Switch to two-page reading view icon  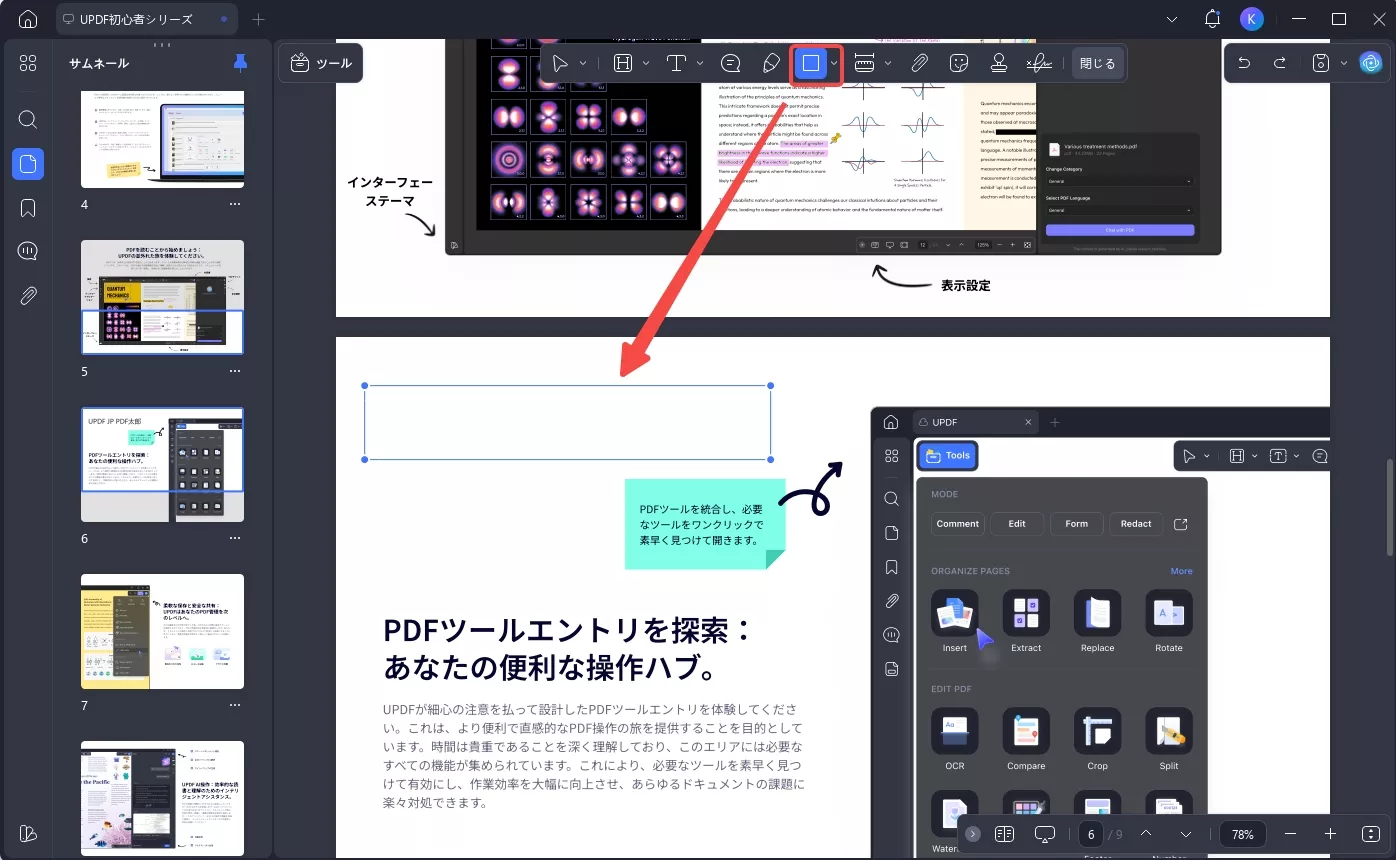pos(1004,834)
